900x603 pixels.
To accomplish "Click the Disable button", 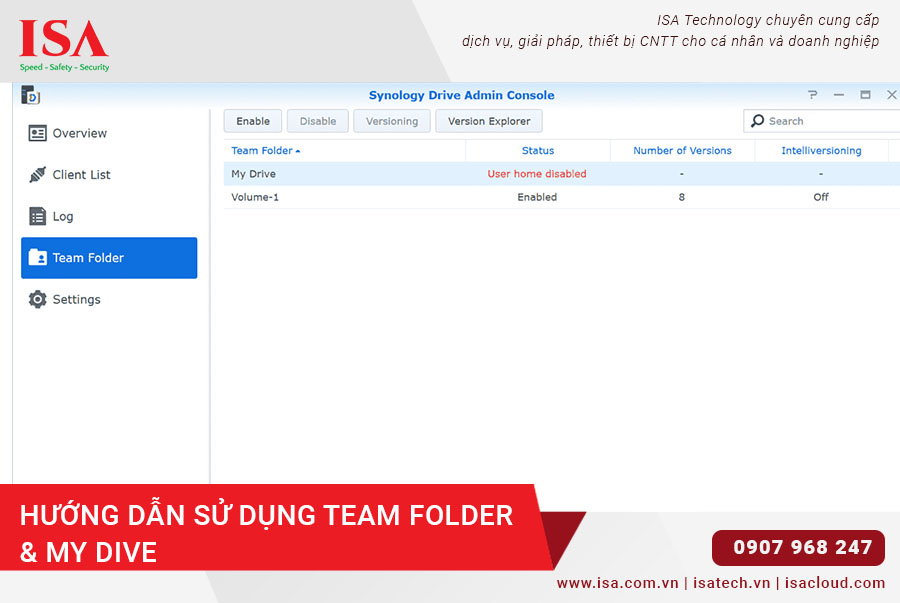I will [318, 121].
